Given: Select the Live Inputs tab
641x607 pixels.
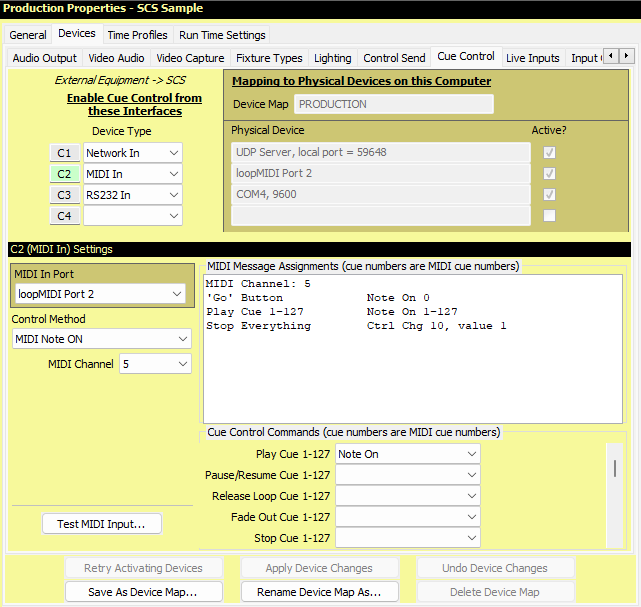Looking at the screenshot, I should tap(532, 58).
